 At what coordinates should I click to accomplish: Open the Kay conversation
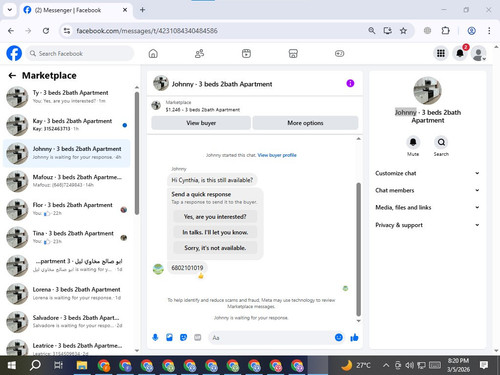pos(67,125)
